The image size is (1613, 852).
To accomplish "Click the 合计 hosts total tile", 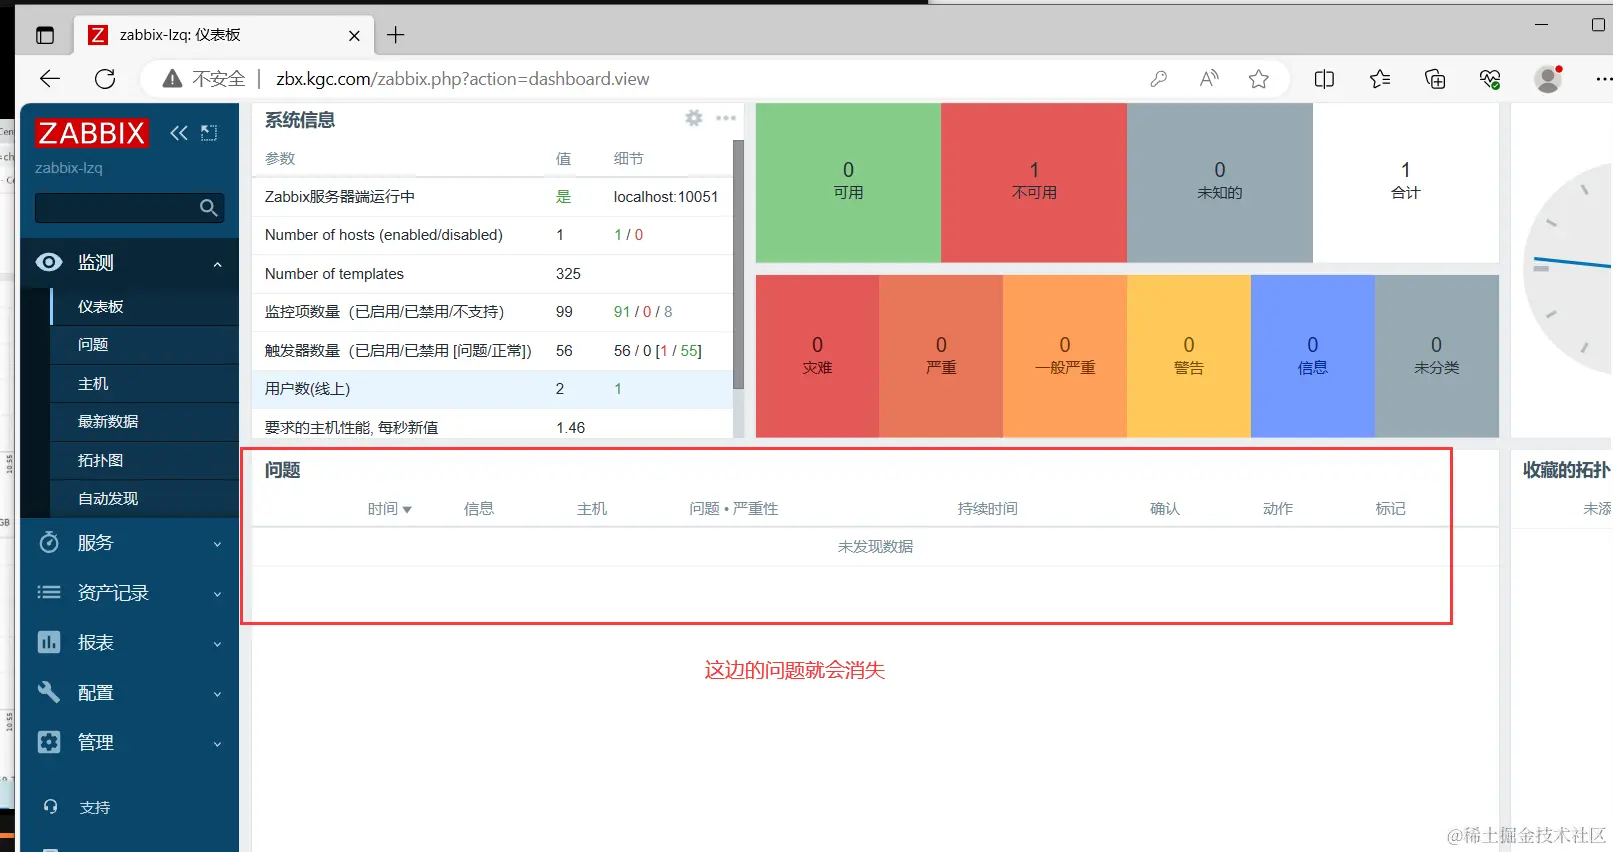I will click(x=1406, y=183).
